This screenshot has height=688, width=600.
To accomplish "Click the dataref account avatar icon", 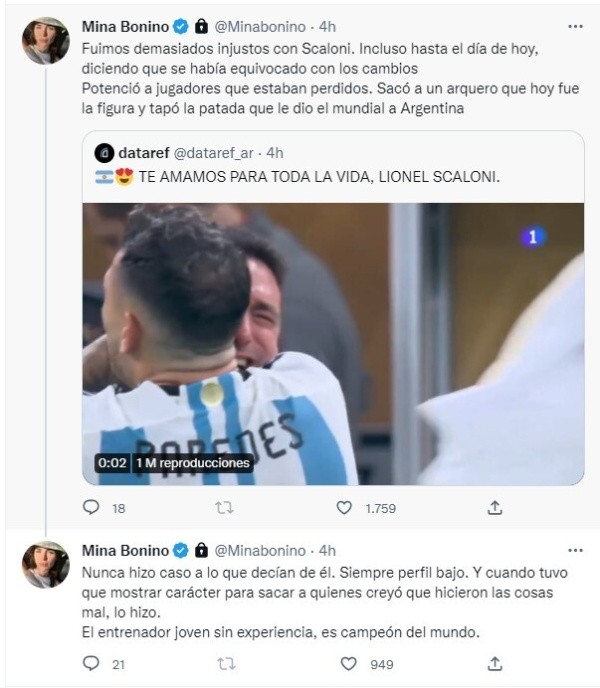I will (104, 153).
